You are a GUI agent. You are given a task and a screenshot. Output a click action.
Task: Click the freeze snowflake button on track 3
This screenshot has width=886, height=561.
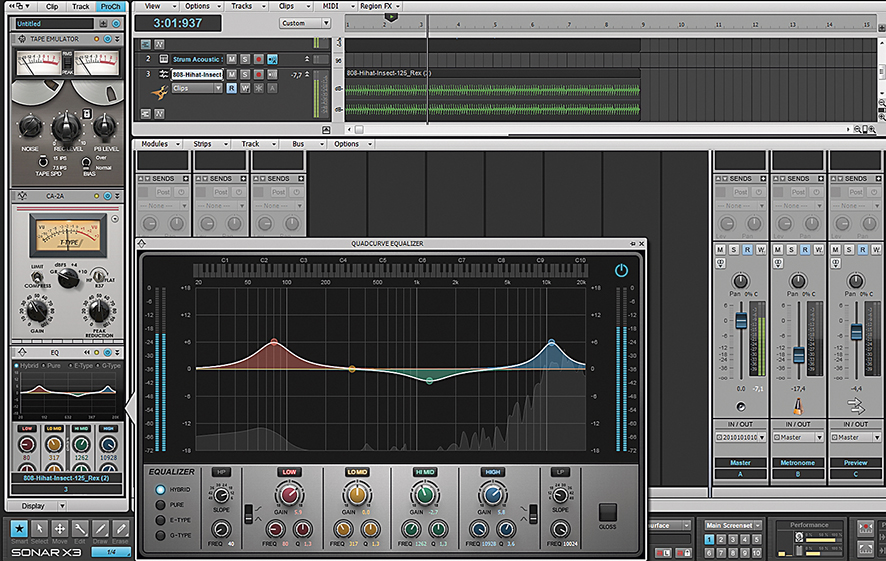(258, 88)
